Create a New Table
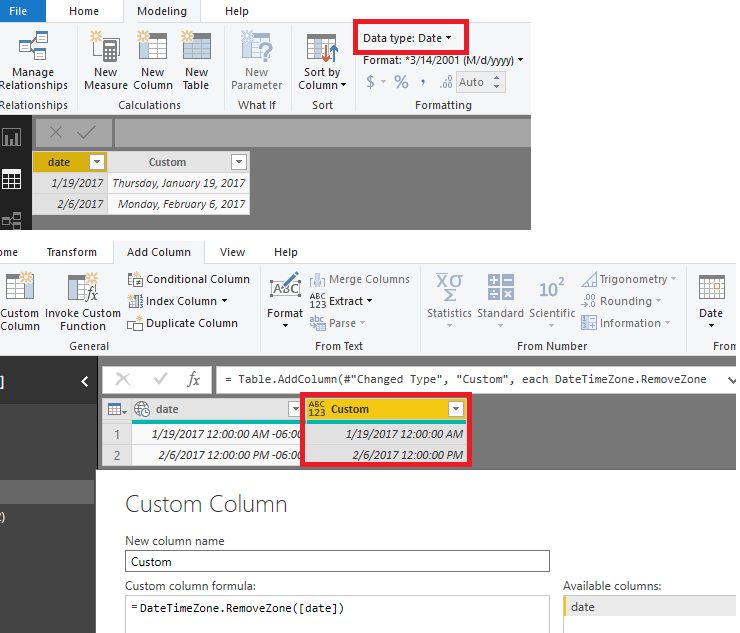Screen dimensions: 740x633 coord(196,60)
